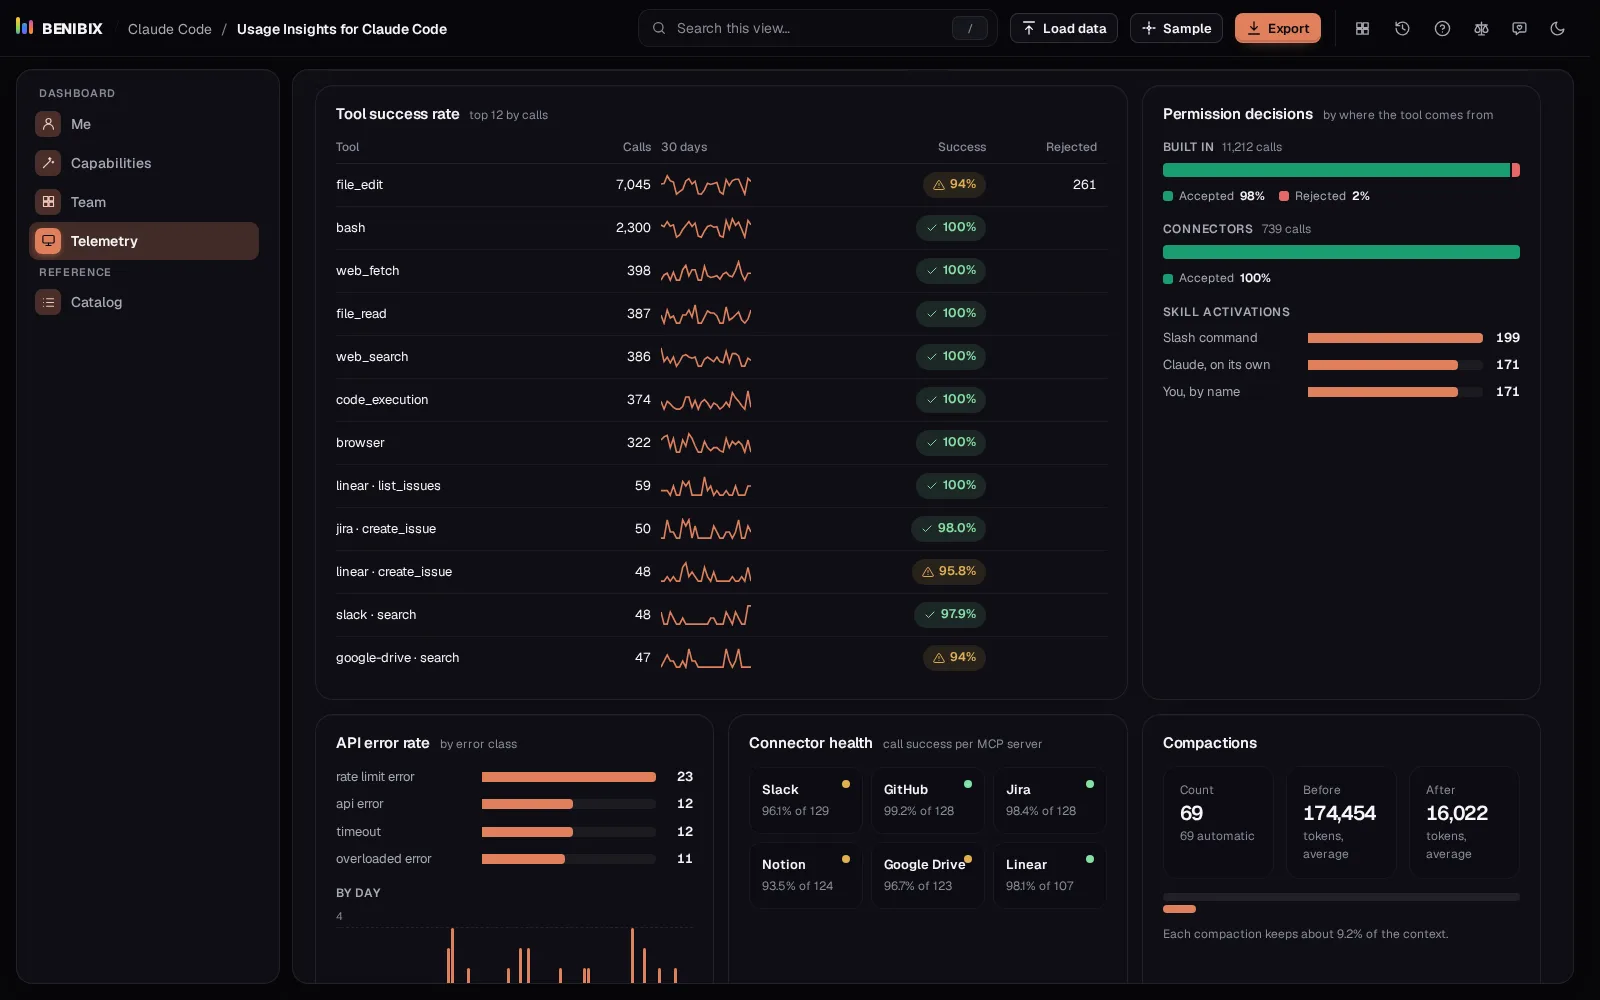1600x1000 pixels.
Task: Click the Linear status dot
Action: tap(1090, 859)
